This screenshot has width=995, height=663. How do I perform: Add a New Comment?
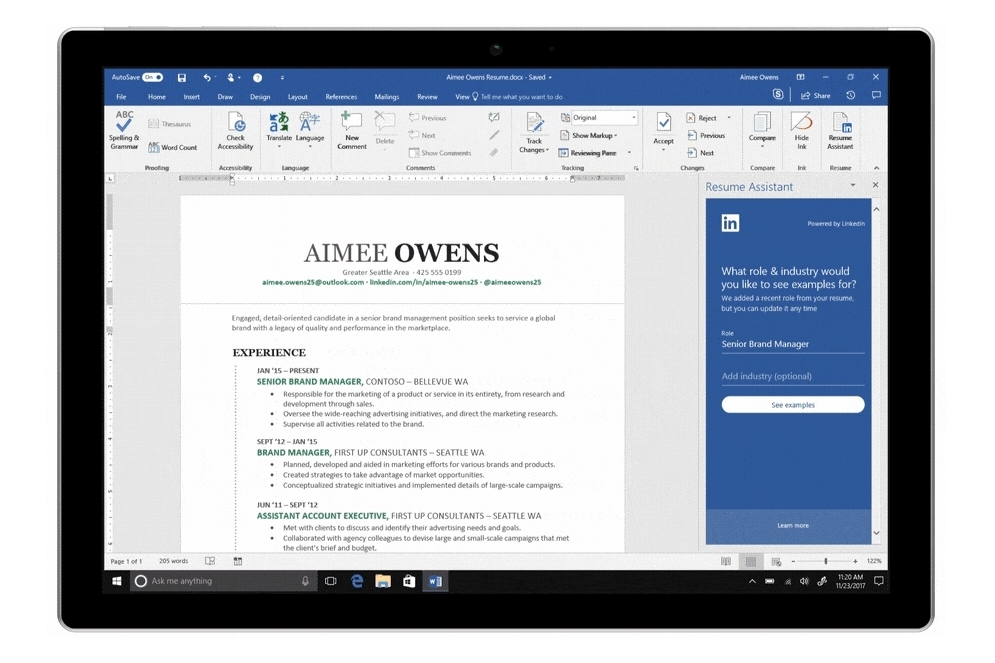[x=352, y=131]
